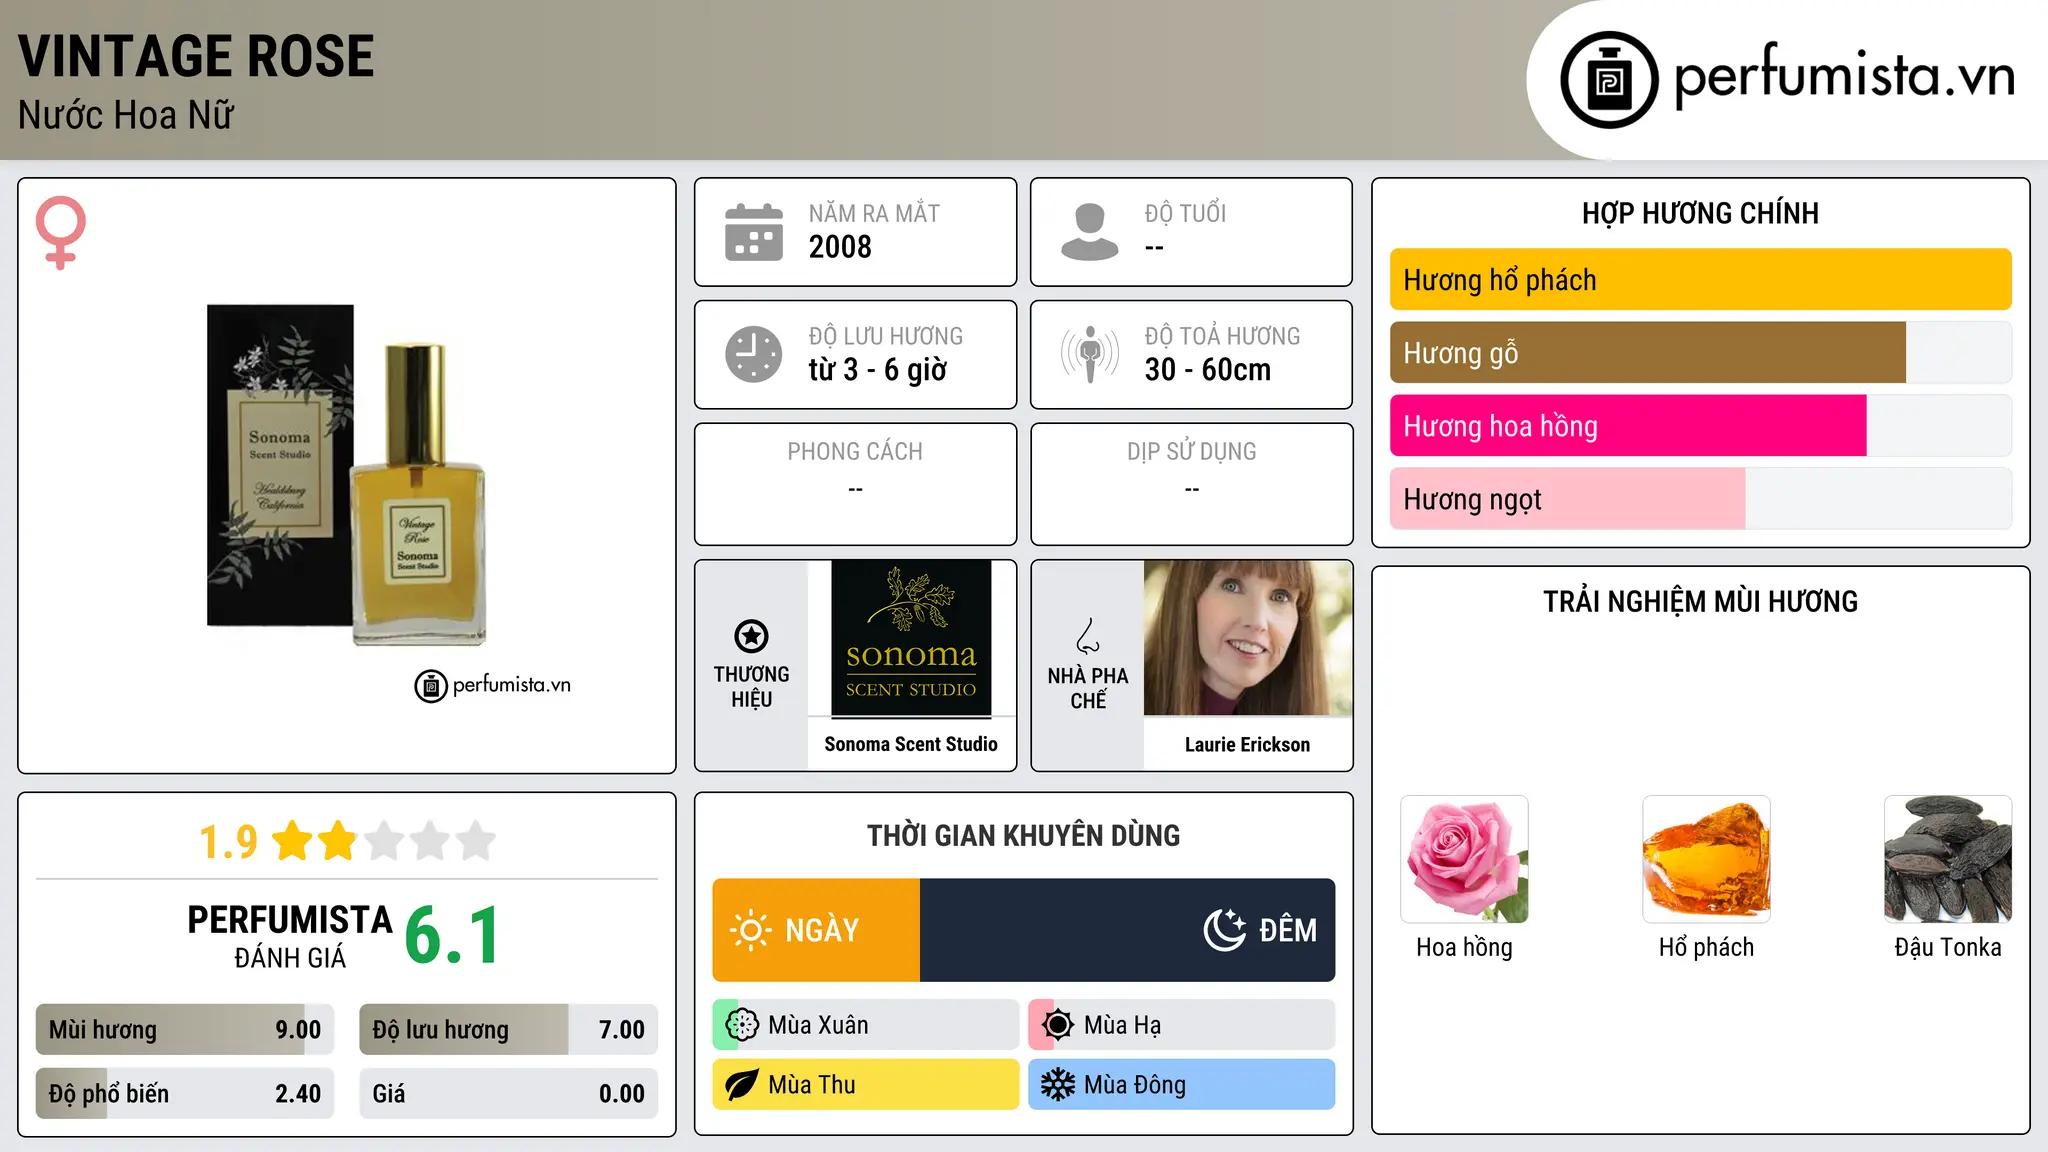
Task: Click the leaf icon for Mùa Thu
Action: (x=741, y=1085)
